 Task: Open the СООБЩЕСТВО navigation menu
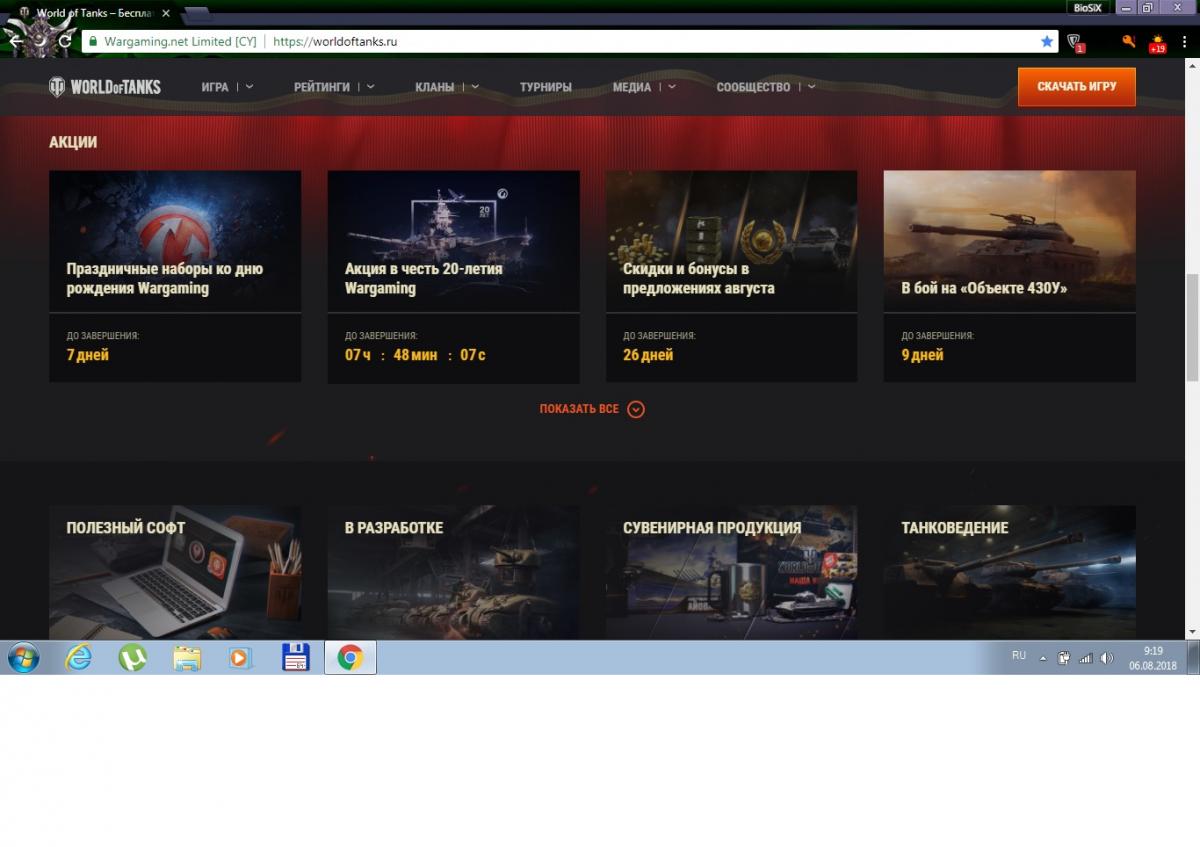pos(753,87)
